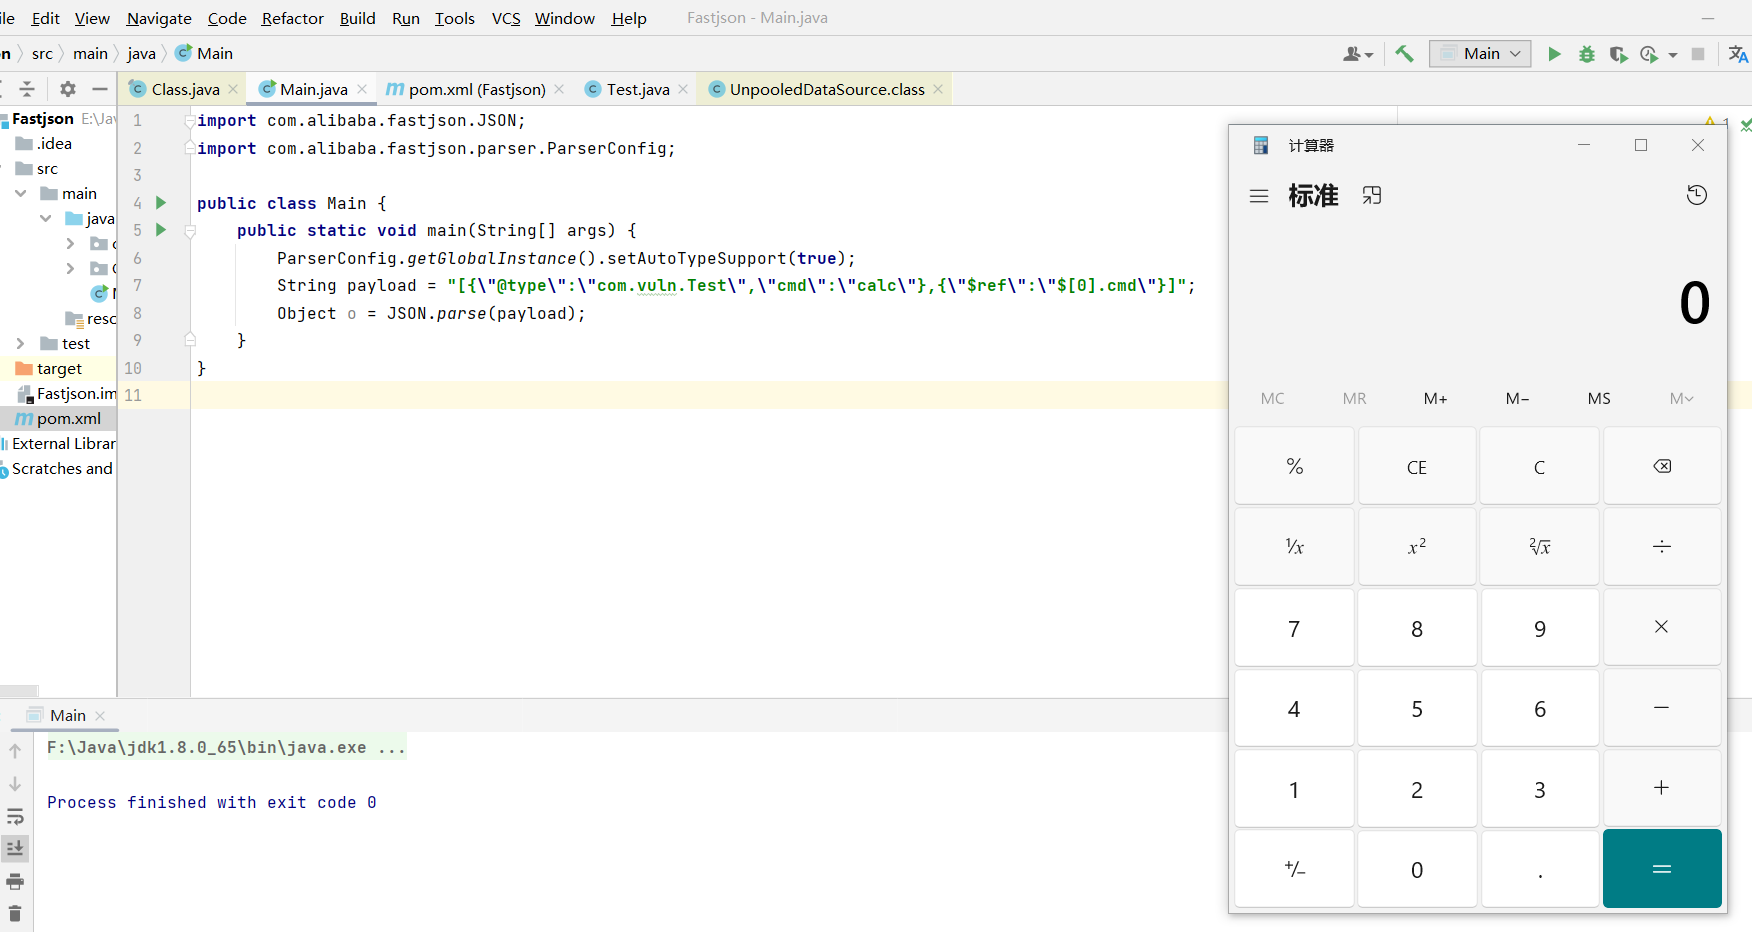Start debugging with the bug icon
The width and height of the screenshot is (1752, 932).
pos(1586,54)
